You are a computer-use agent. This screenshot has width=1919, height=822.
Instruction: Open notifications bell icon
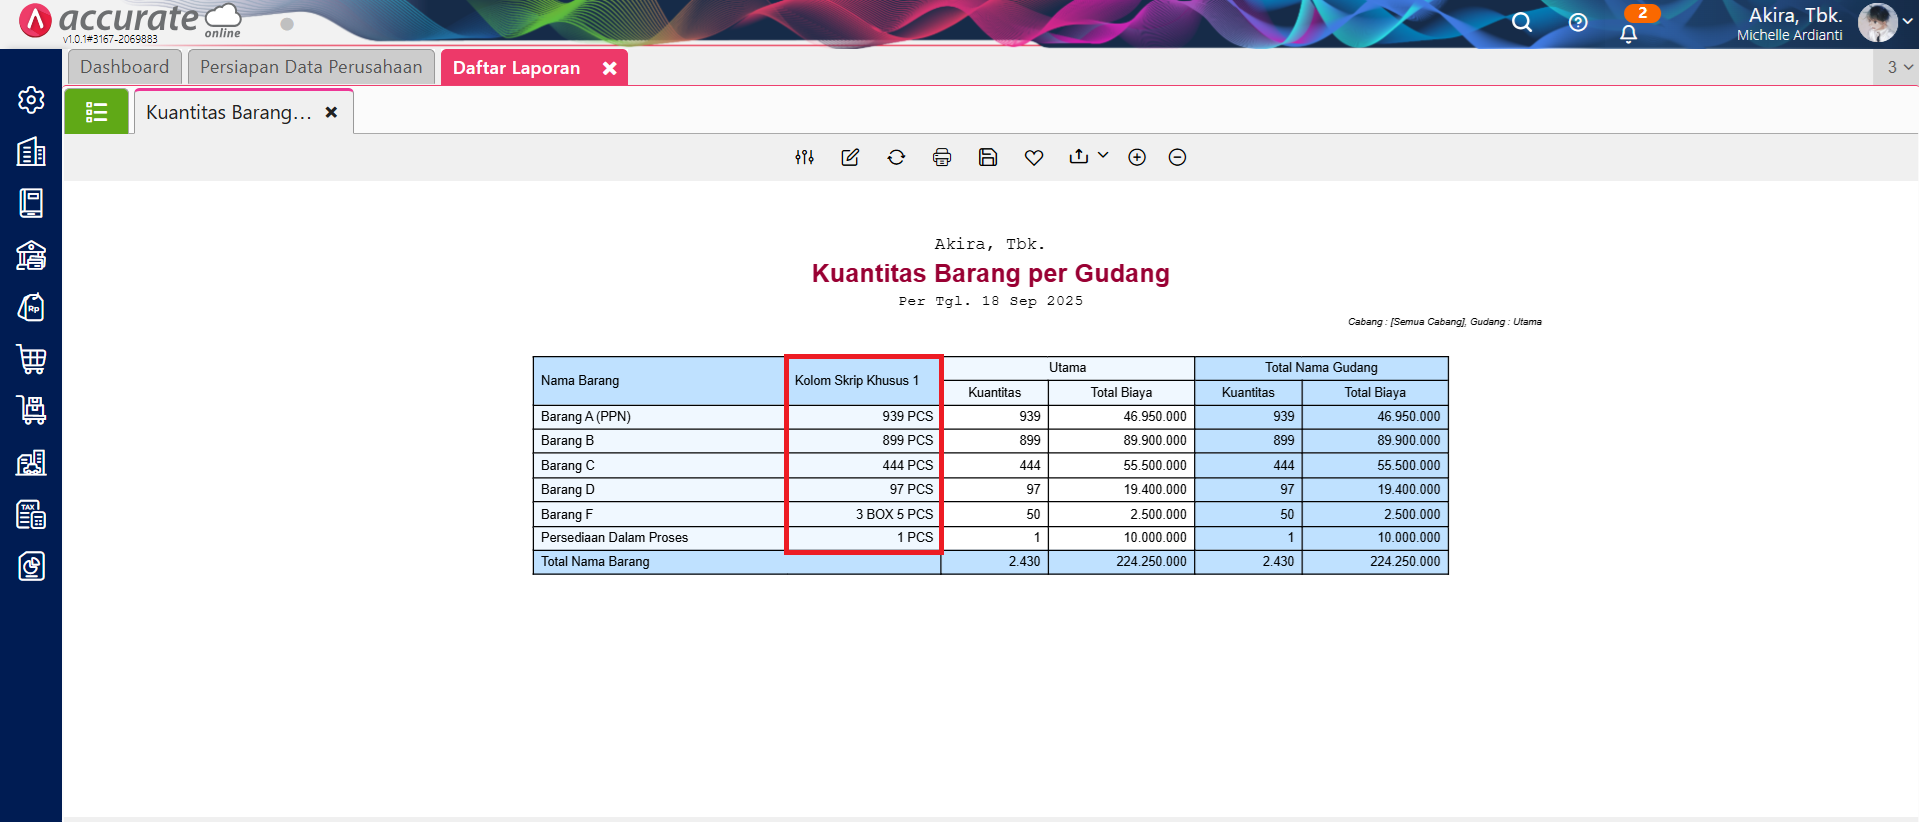pyautogui.click(x=1628, y=33)
